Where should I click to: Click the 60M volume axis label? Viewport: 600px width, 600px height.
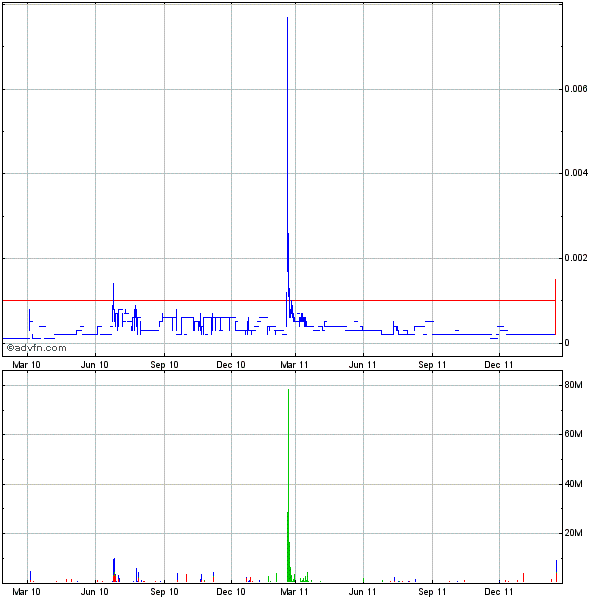(573, 434)
